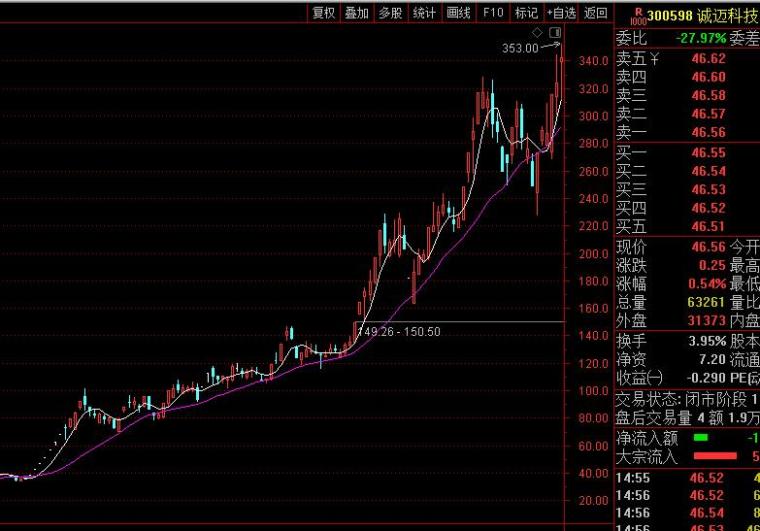Open the 复权 menu
760x531 pixels.
pyautogui.click(x=324, y=13)
